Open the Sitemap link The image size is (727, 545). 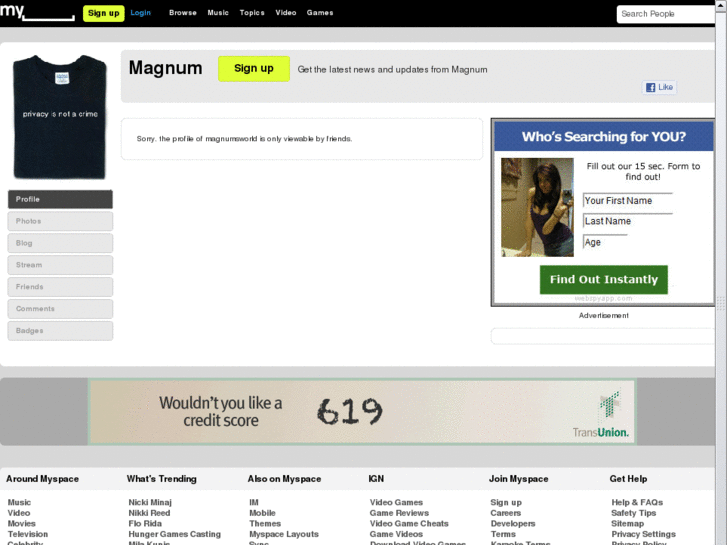(x=627, y=524)
